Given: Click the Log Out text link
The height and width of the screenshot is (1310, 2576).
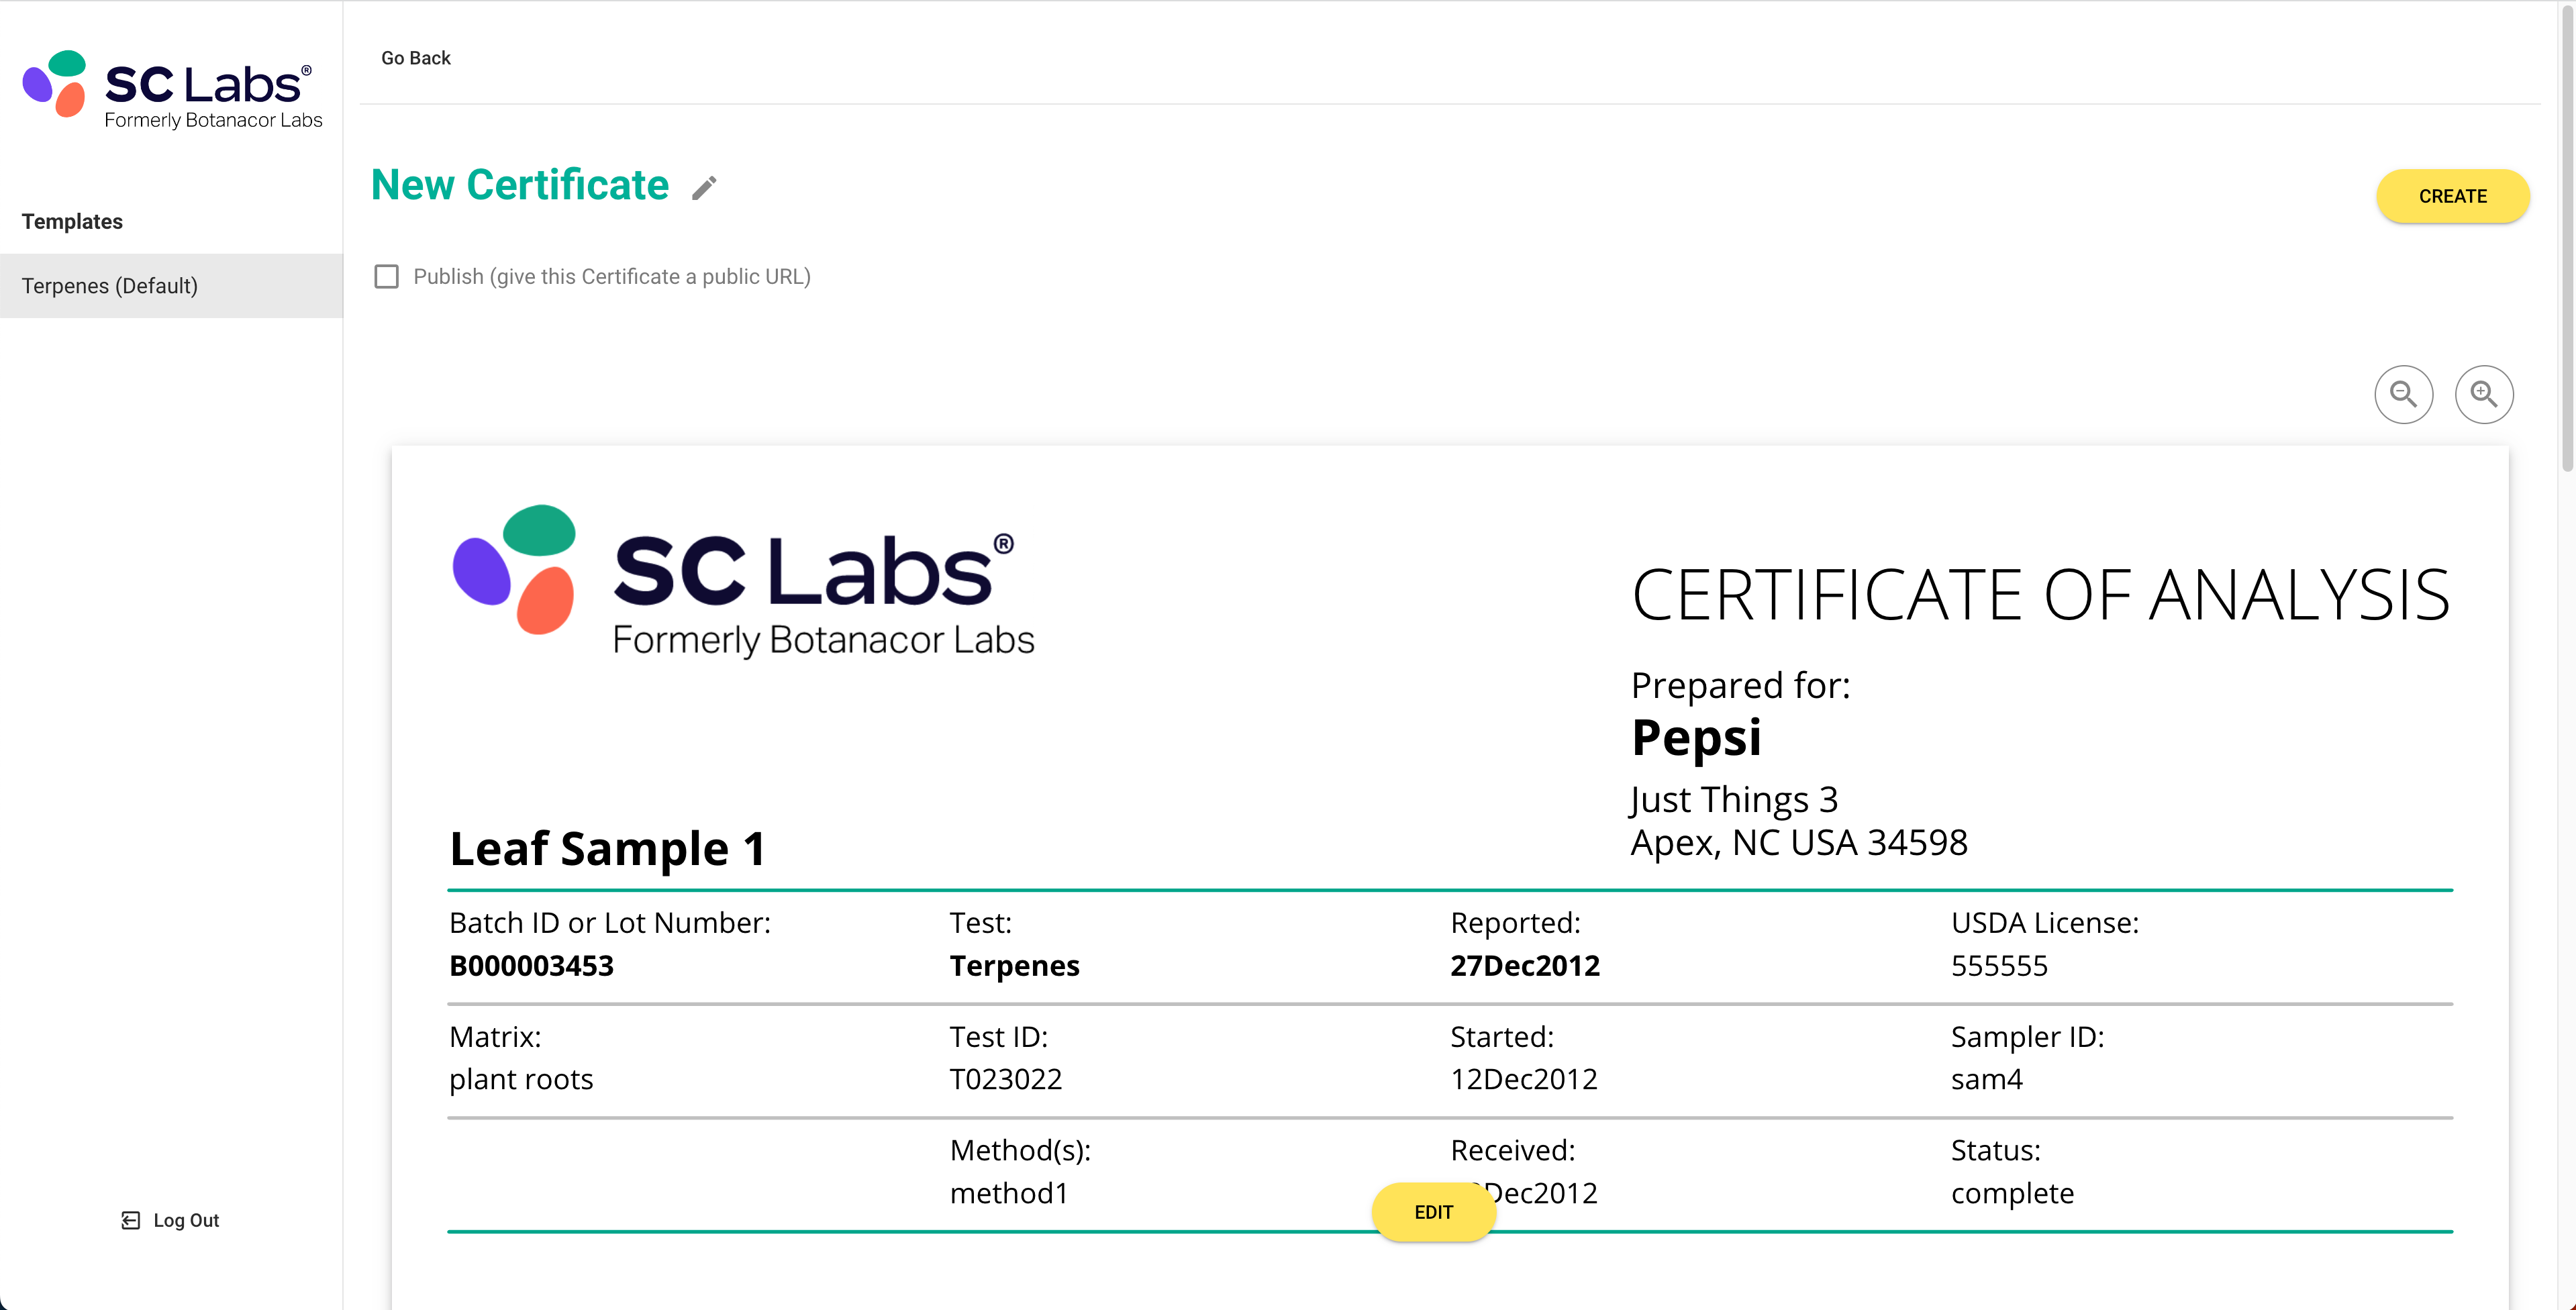Looking at the screenshot, I should pos(186,1220).
